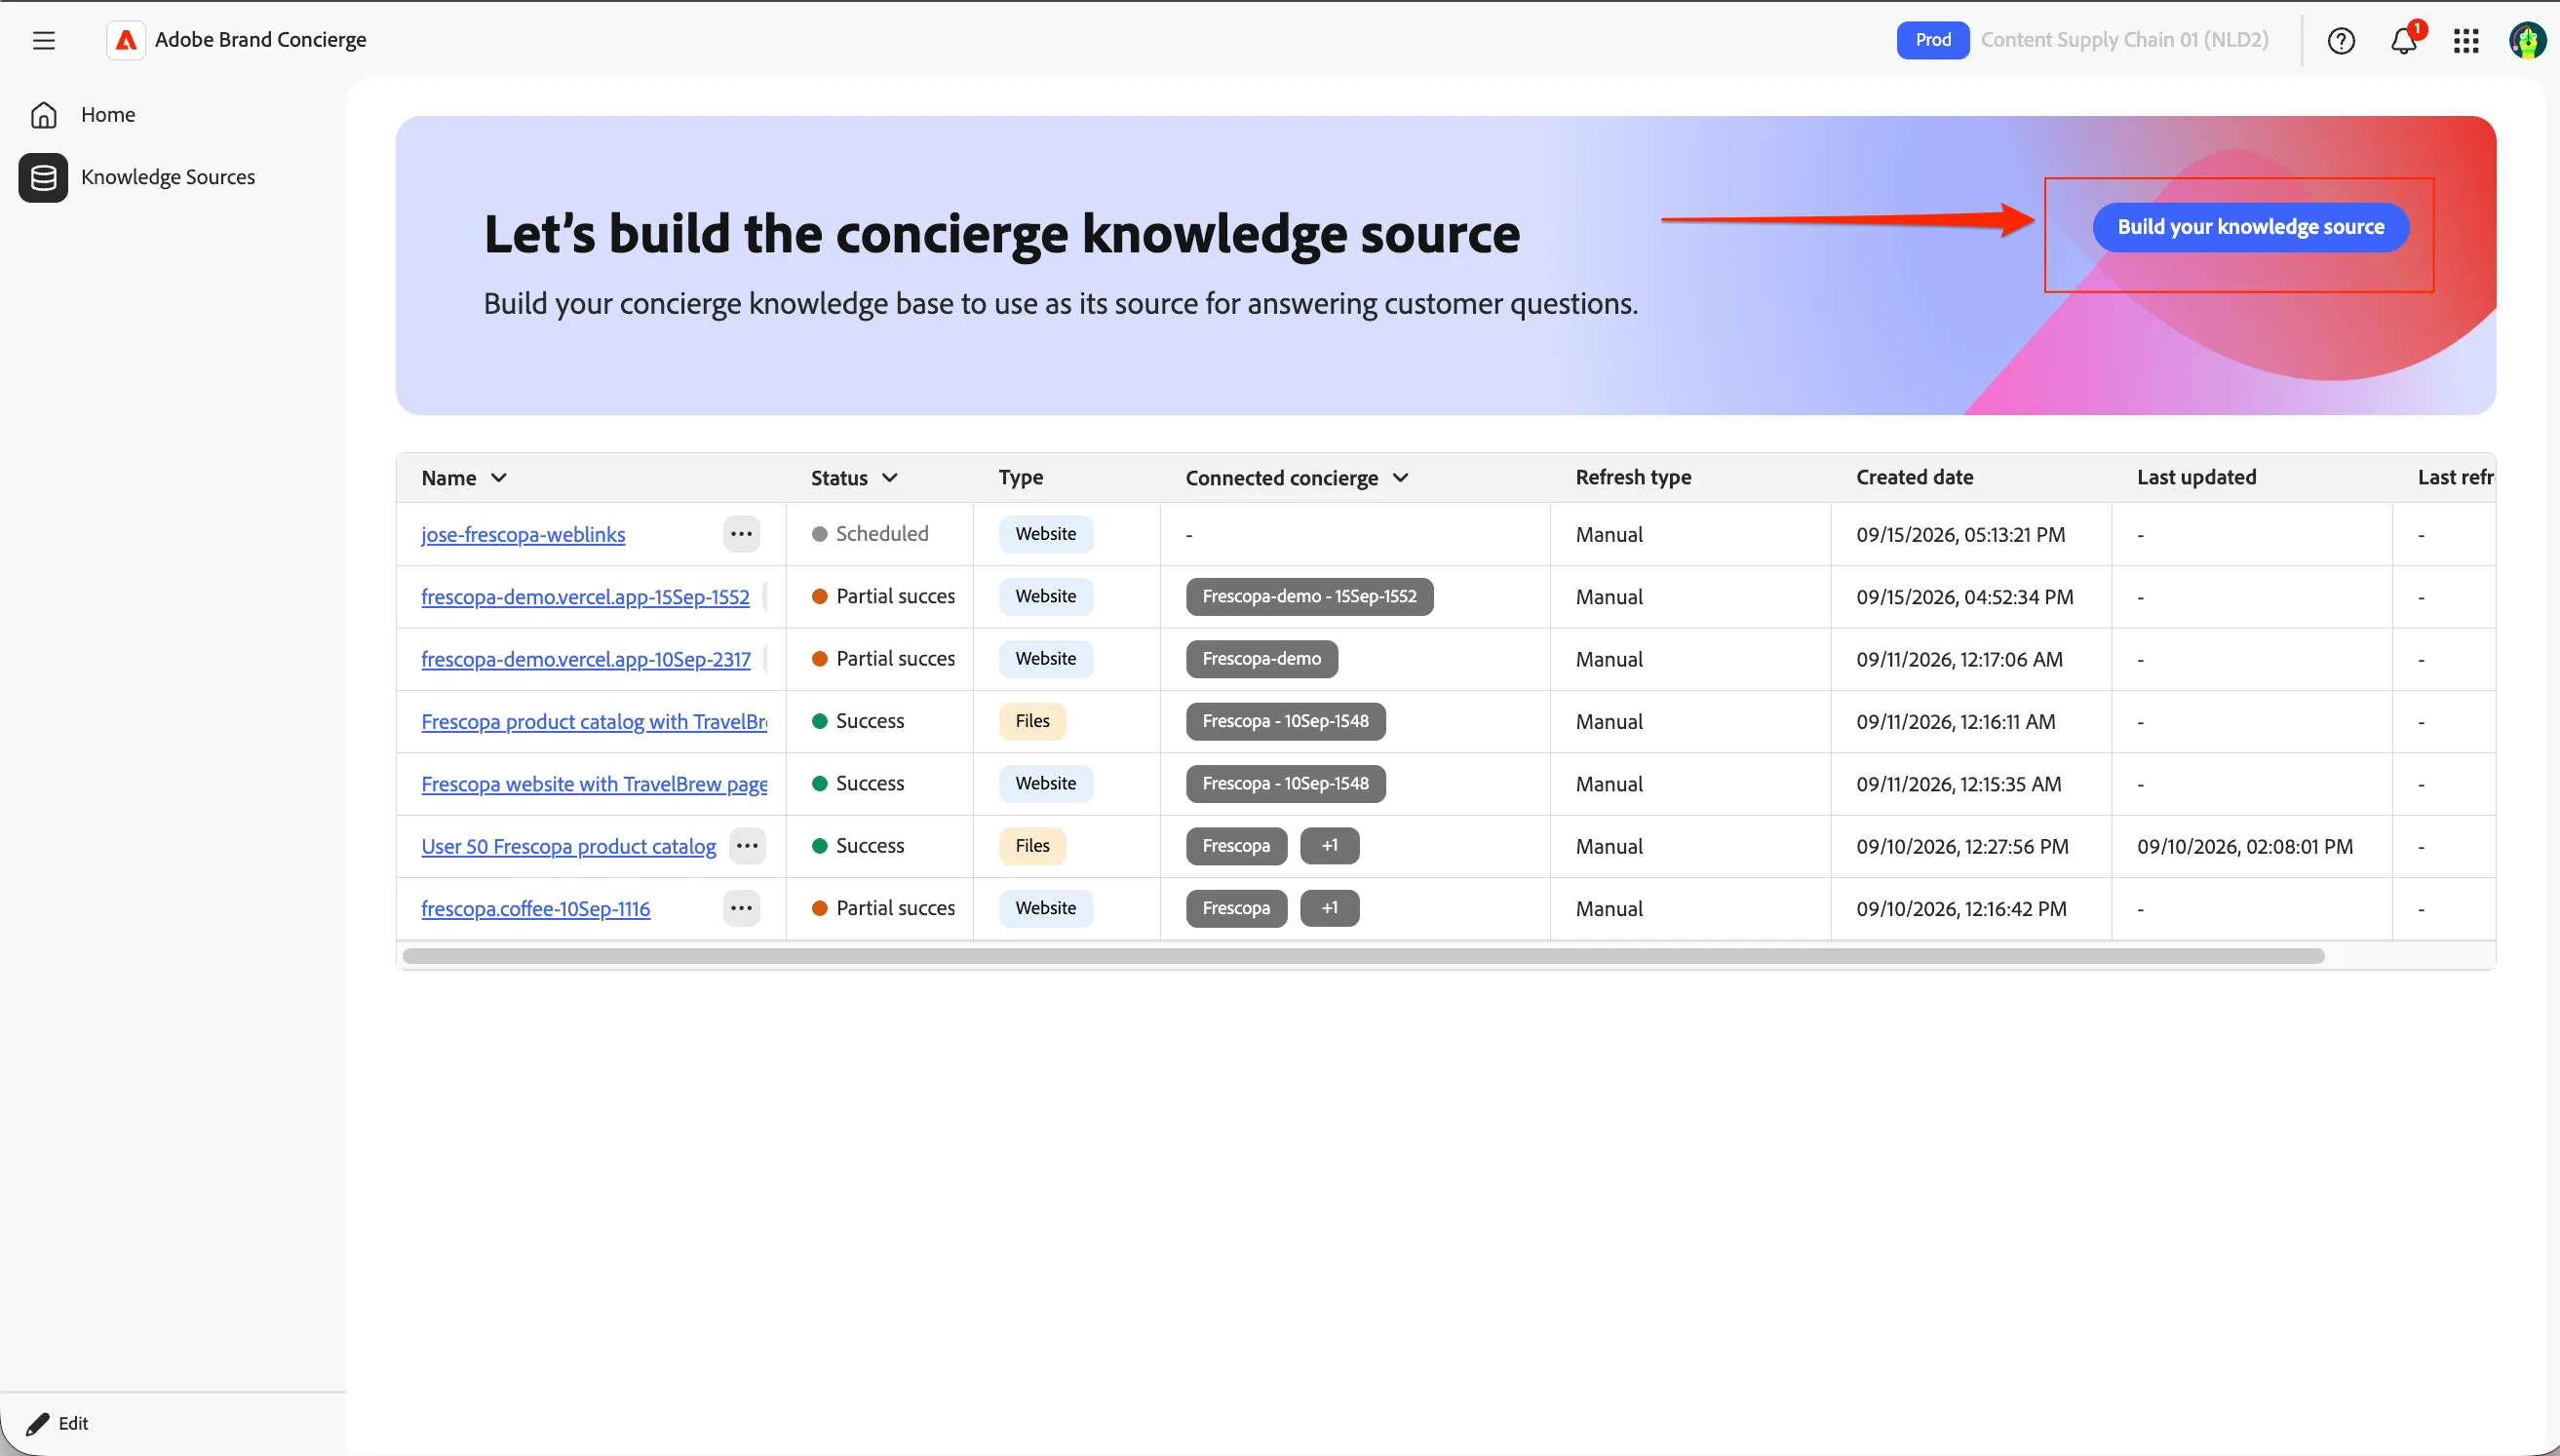This screenshot has height=1456, width=2560.
Task: Open more actions for User 50 Frescopa catalog
Action: coord(747,846)
